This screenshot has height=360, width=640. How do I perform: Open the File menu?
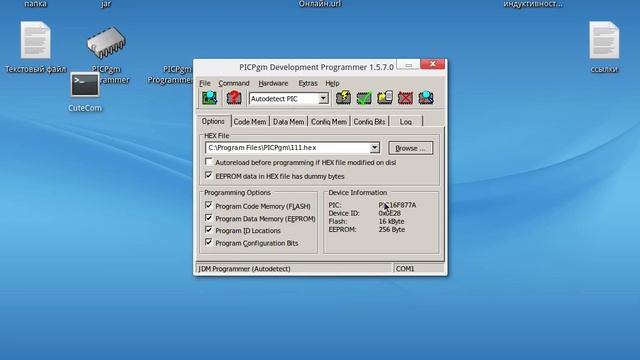pos(205,83)
